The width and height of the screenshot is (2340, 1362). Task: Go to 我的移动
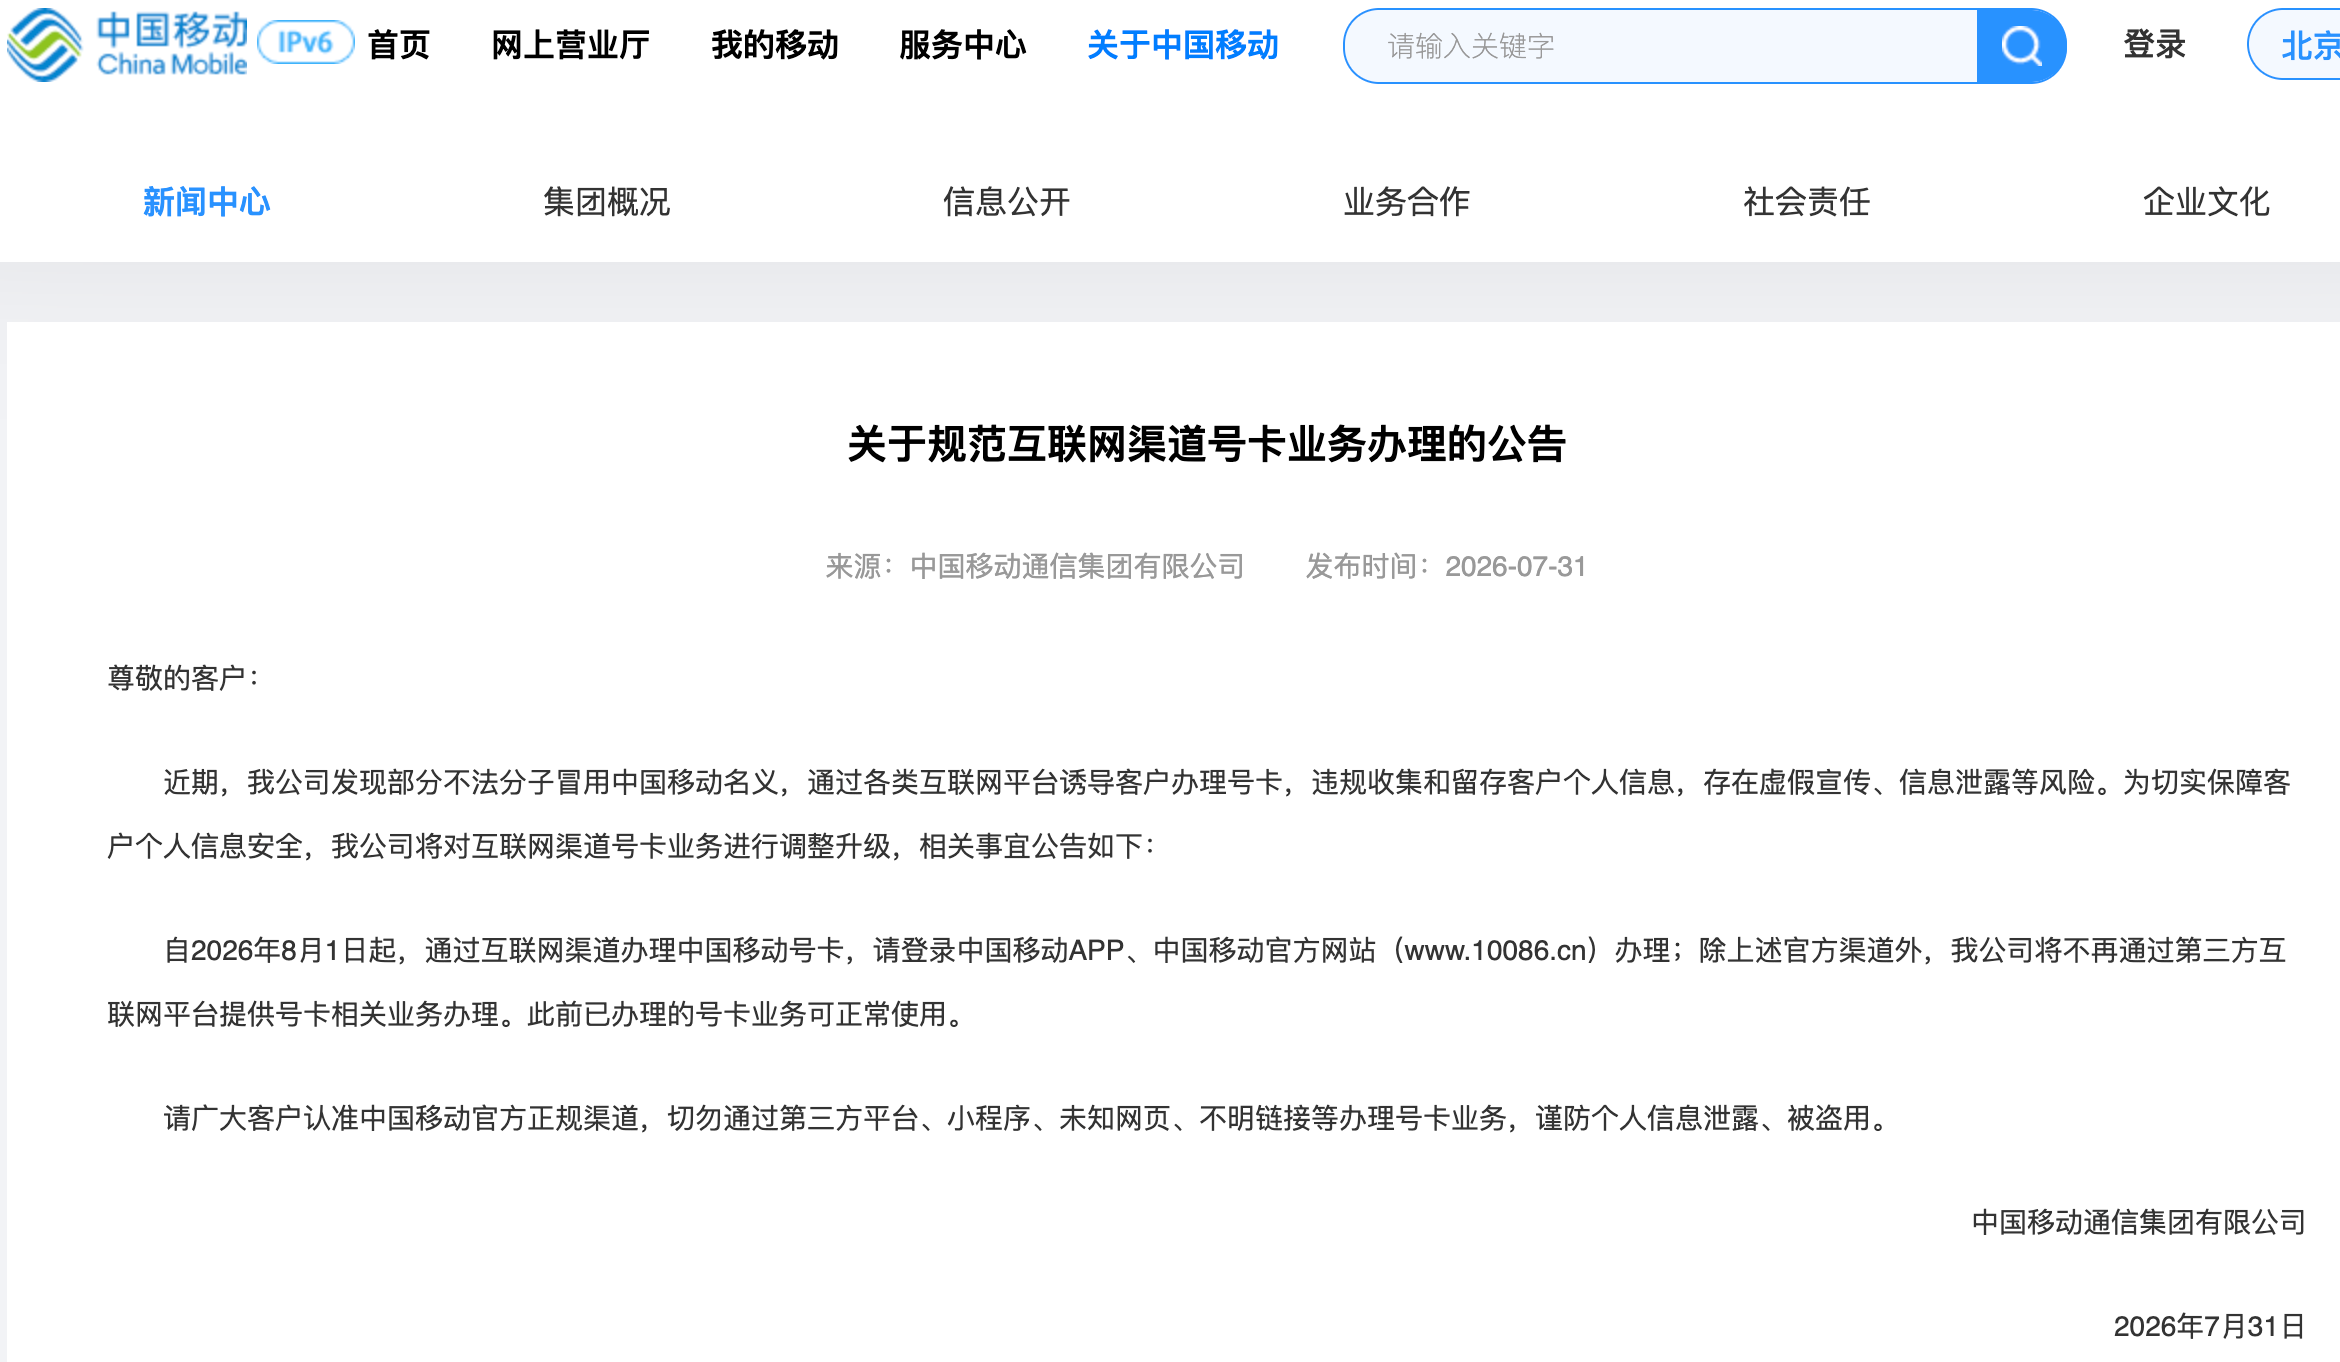pyautogui.click(x=775, y=45)
